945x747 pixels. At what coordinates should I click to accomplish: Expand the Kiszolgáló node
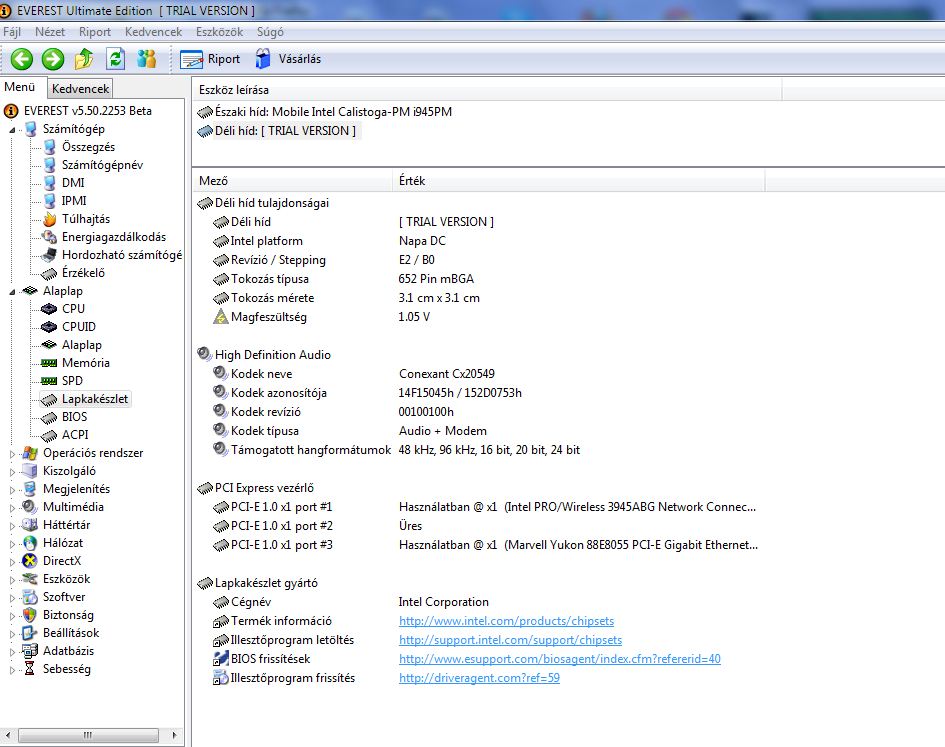click(x=12, y=471)
